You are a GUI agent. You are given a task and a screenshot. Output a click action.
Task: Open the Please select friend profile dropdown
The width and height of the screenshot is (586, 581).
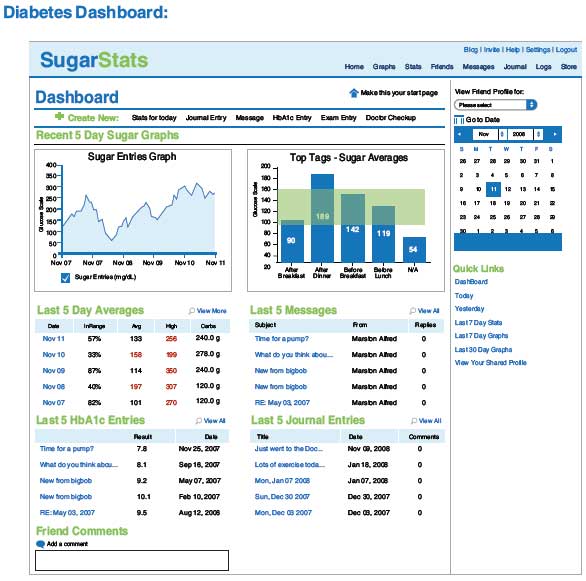496,105
